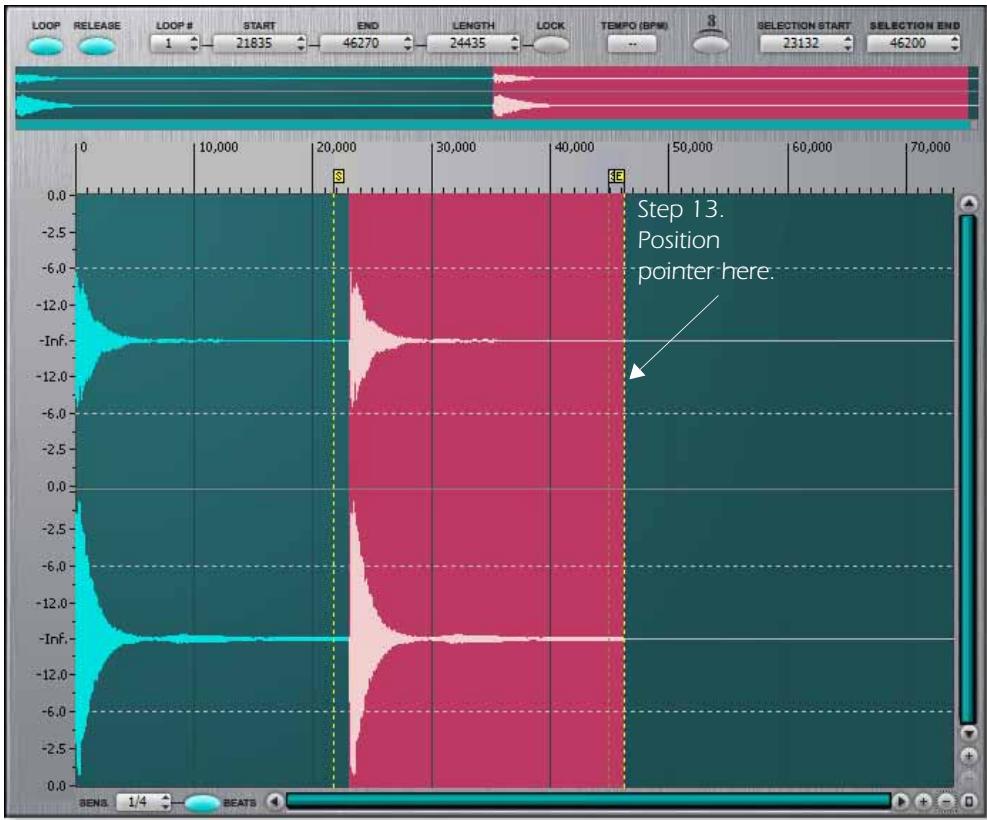987x820 pixels.
Task: Click the zoom out minus icon
Action: click(x=946, y=799)
